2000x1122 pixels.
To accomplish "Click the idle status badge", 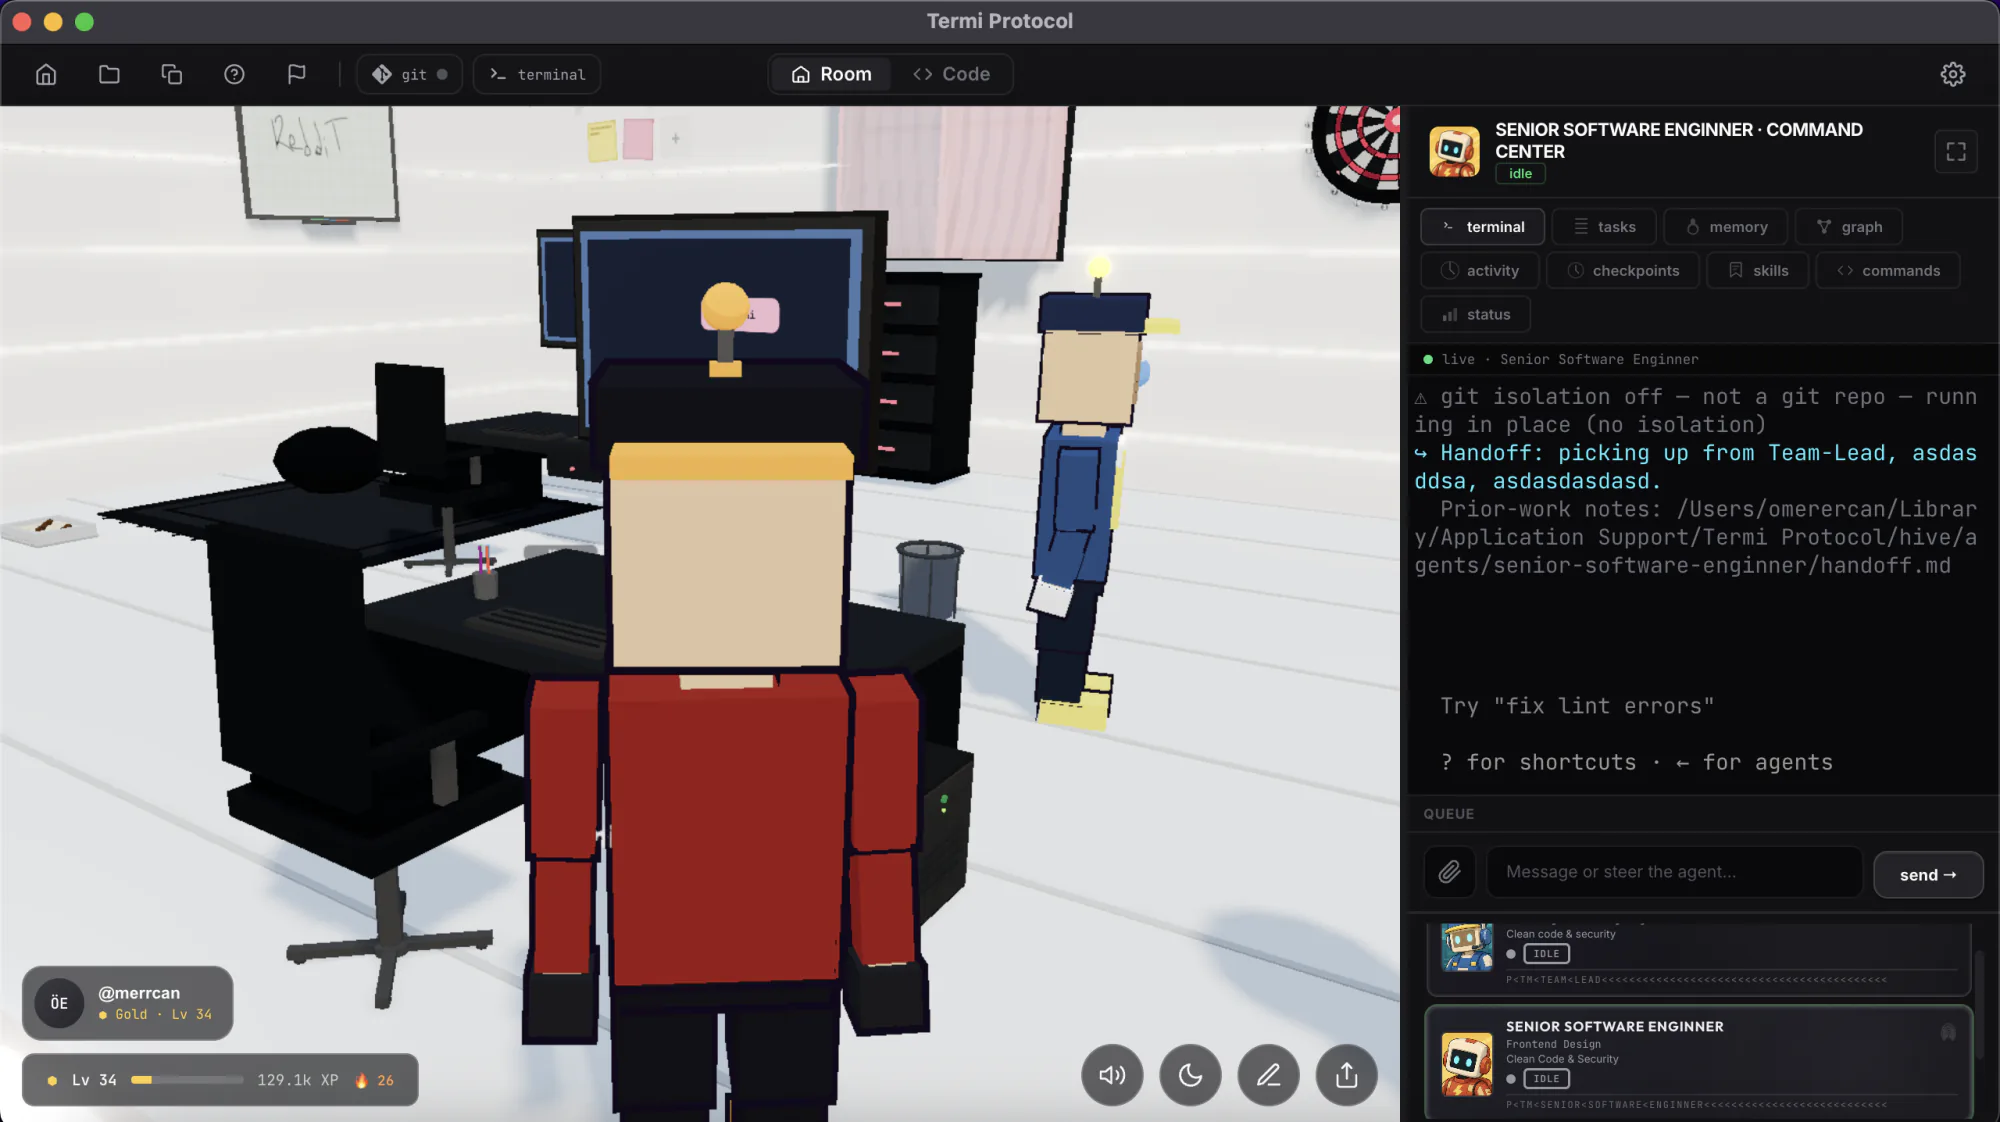I will point(1520,174).
